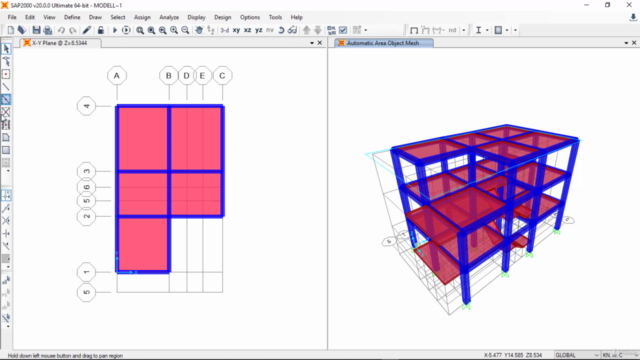Click the I-beam steel design icon
This screenshot has height=360, width=640.
click(x=478, y=30)
